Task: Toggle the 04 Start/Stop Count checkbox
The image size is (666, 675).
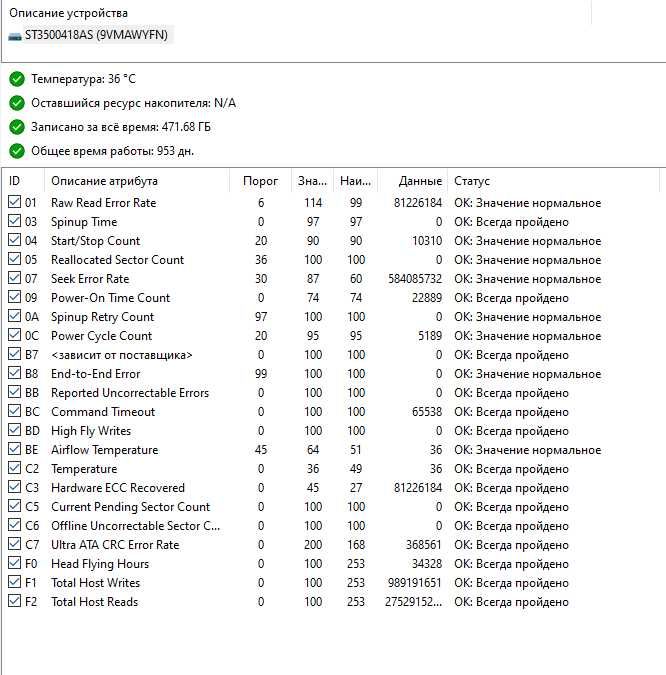Action: pos(14,240)
